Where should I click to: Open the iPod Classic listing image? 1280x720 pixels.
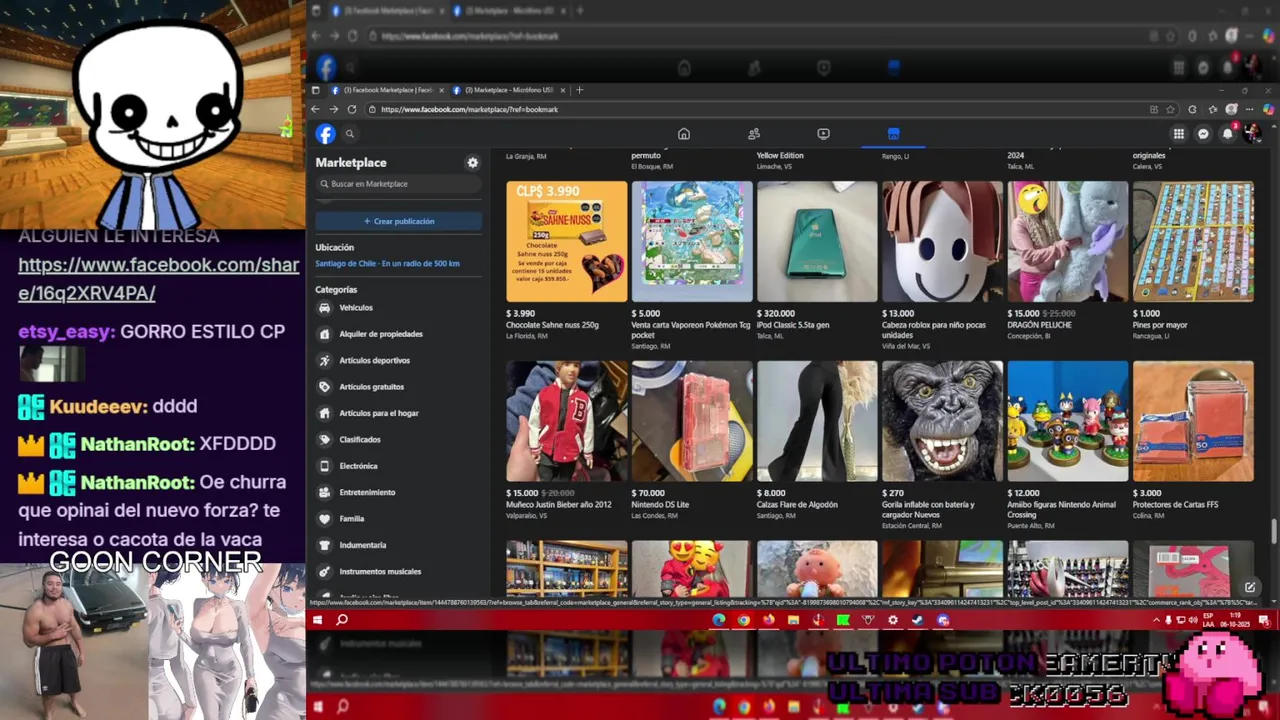[x=817, y=241]
